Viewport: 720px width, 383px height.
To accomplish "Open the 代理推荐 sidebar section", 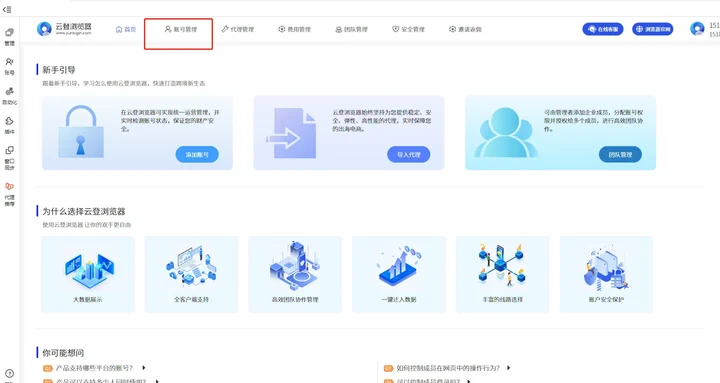I will 9,194.
